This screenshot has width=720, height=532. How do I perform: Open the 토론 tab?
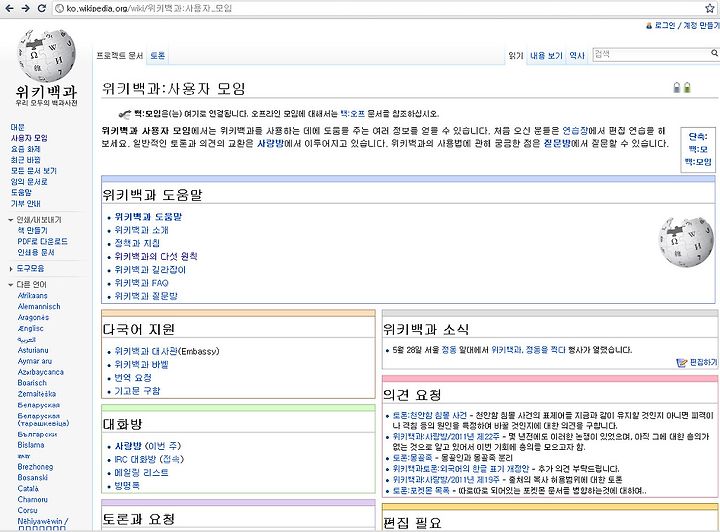point(158,56)
